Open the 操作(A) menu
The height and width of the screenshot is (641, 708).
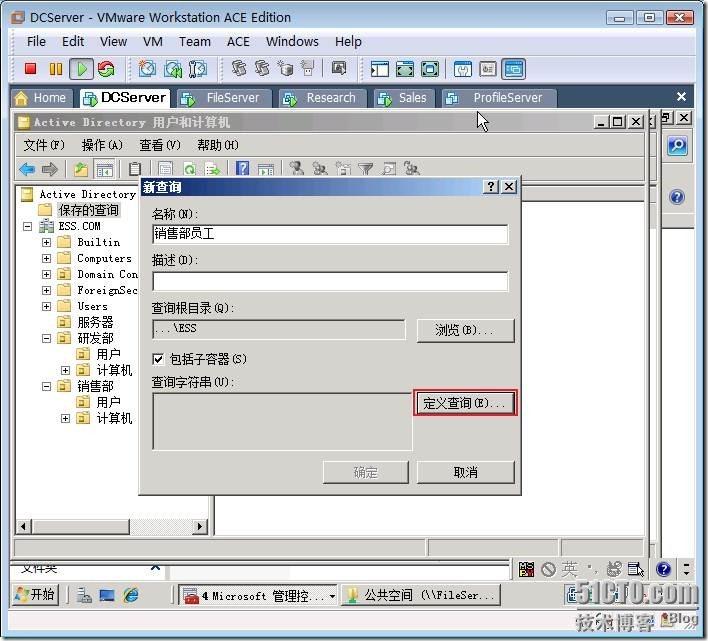point(102,145)
